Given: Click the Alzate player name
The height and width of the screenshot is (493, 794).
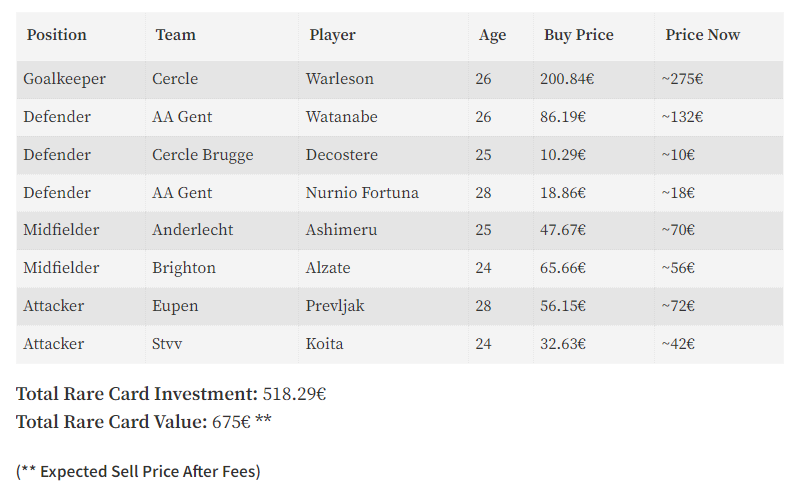Looking at the screenshot, I should [328, 268].
